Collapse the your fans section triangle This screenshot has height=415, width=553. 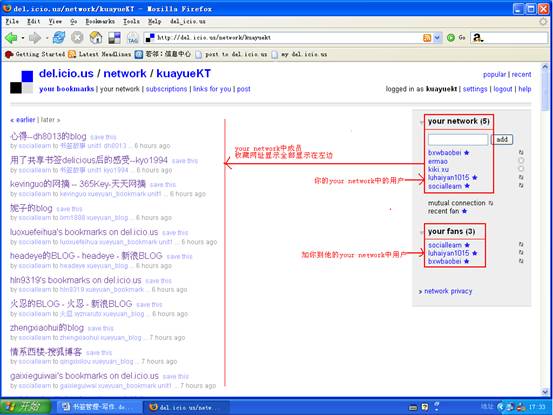click(421, 232)
